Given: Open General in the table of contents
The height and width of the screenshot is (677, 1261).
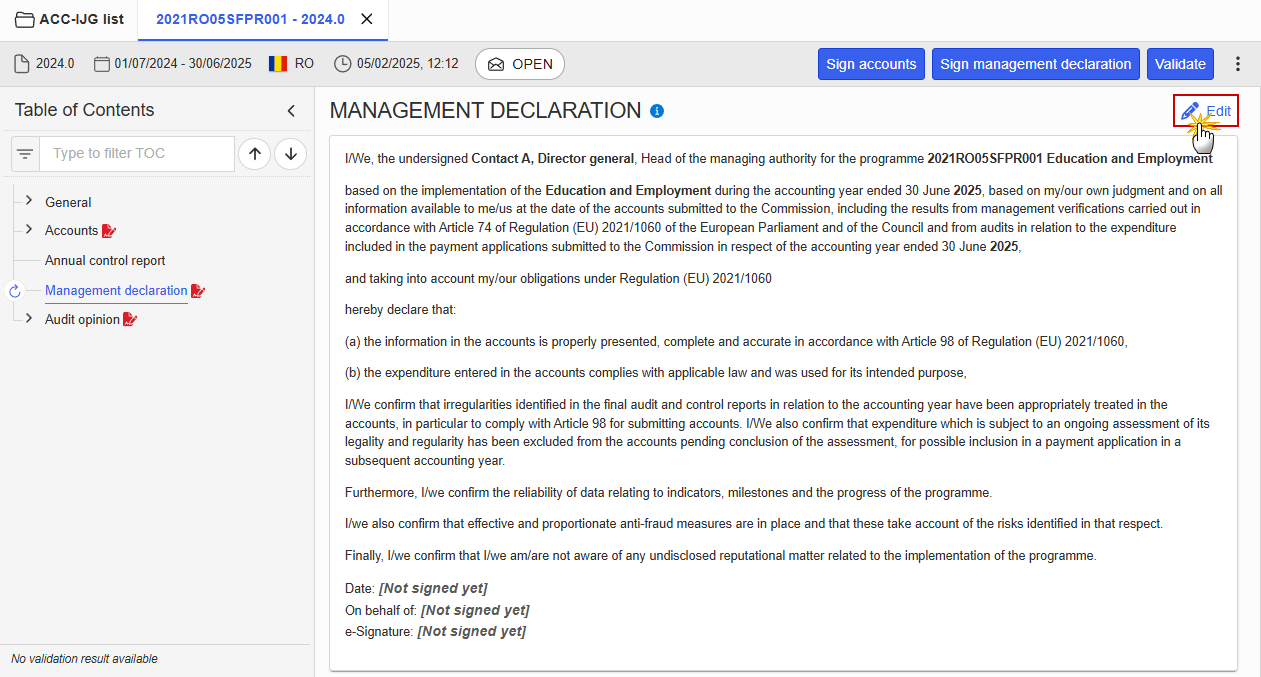Looking at the screenshot, I should click(x=68, y=202).
